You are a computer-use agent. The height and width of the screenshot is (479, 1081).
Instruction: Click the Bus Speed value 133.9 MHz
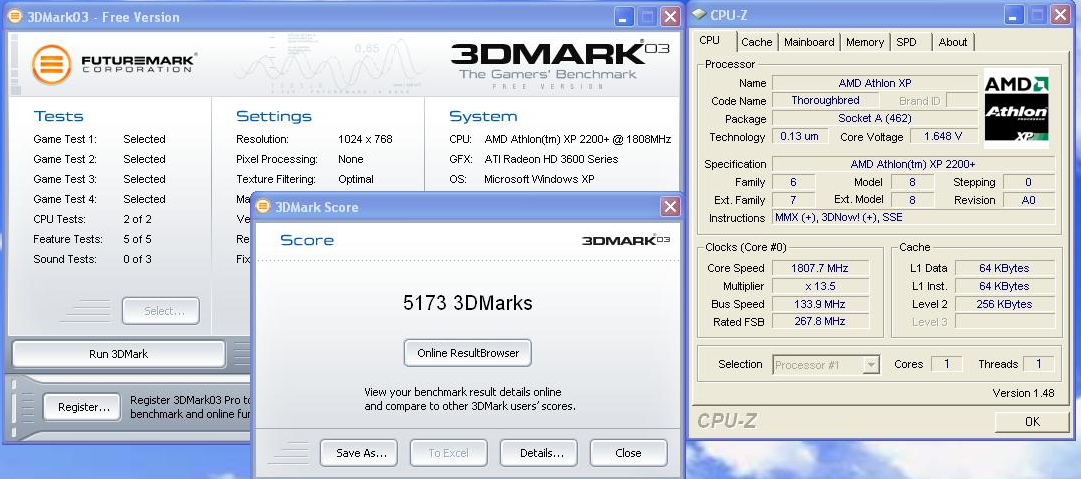pos(820,304)
